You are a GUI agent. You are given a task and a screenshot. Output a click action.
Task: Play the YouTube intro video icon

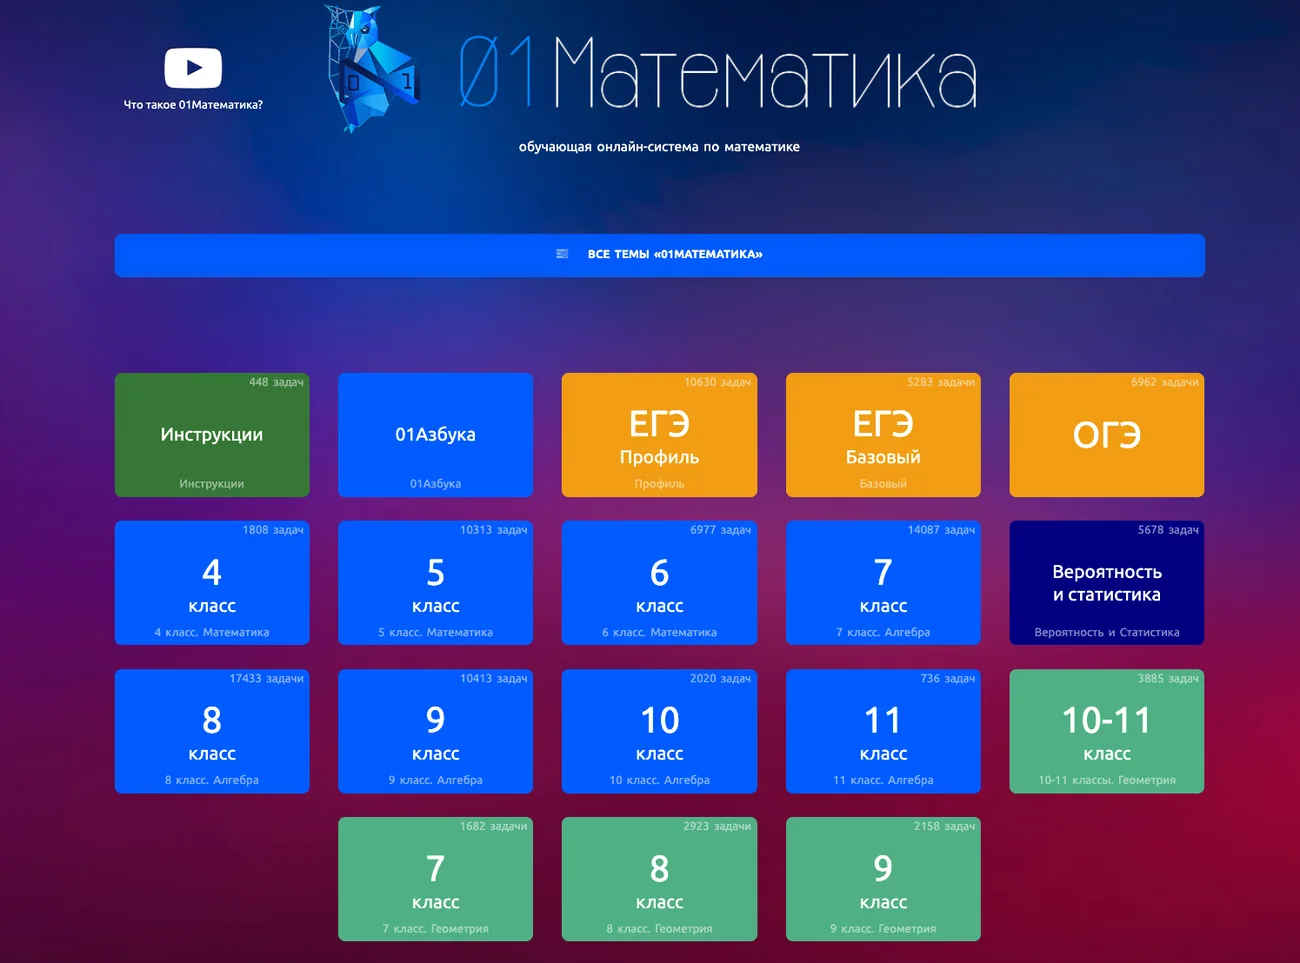[193, 68]
